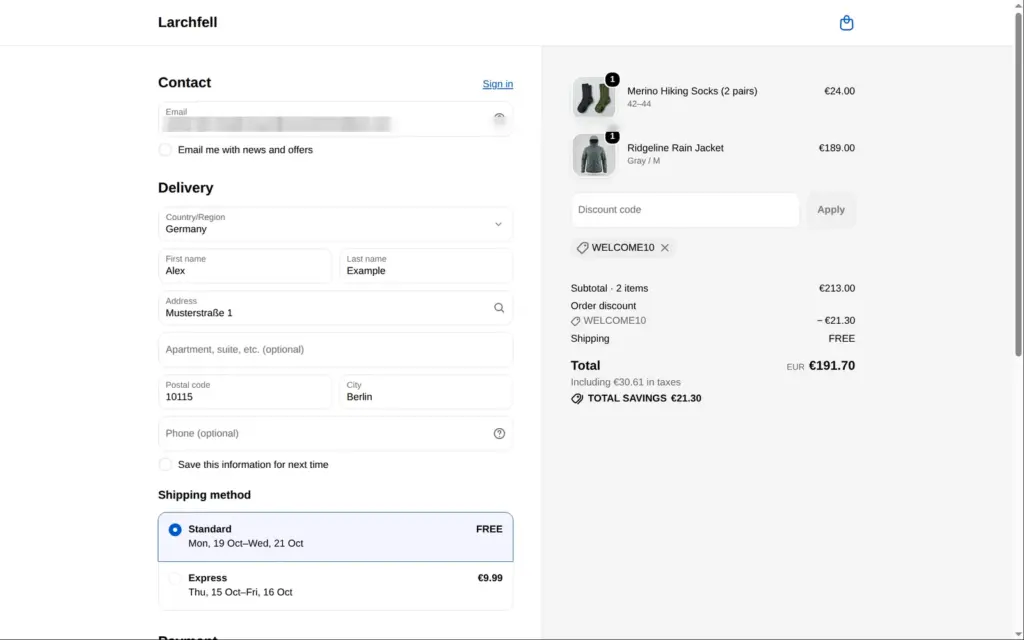The width and height of the screenshot is (1024, 640).
Task: Click the Total Savings tag icon
Action: pyautogui.click(x=577, y=398)
